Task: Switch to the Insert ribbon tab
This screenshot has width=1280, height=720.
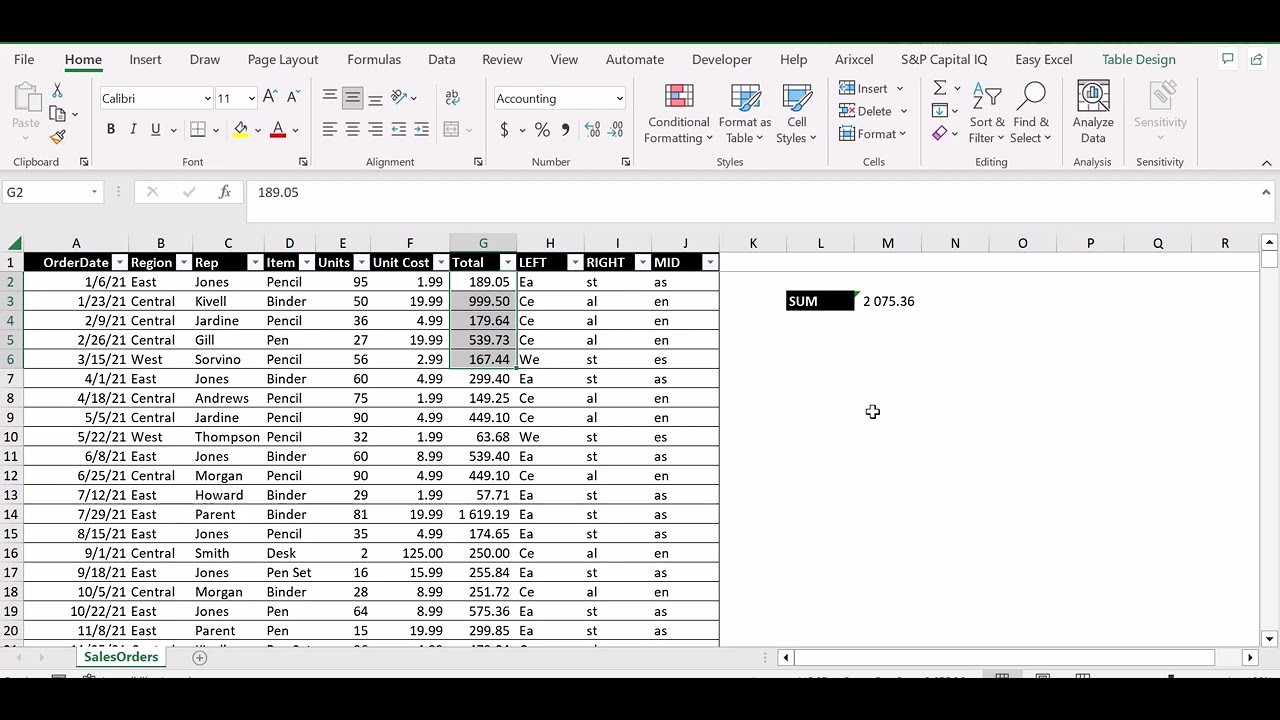Action: click(x=145, y=59)
